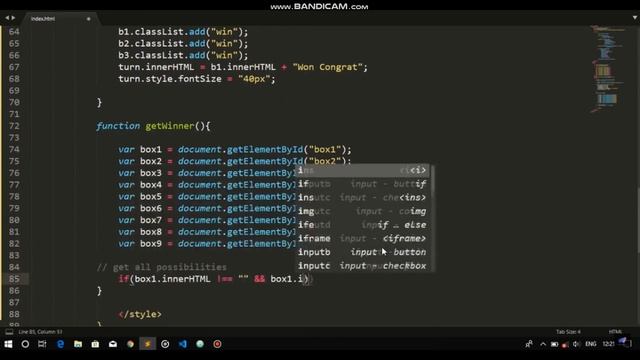The image size is (640, 360).
Task: Click line number 72 in gutter
Action: [x=14, y=126]
